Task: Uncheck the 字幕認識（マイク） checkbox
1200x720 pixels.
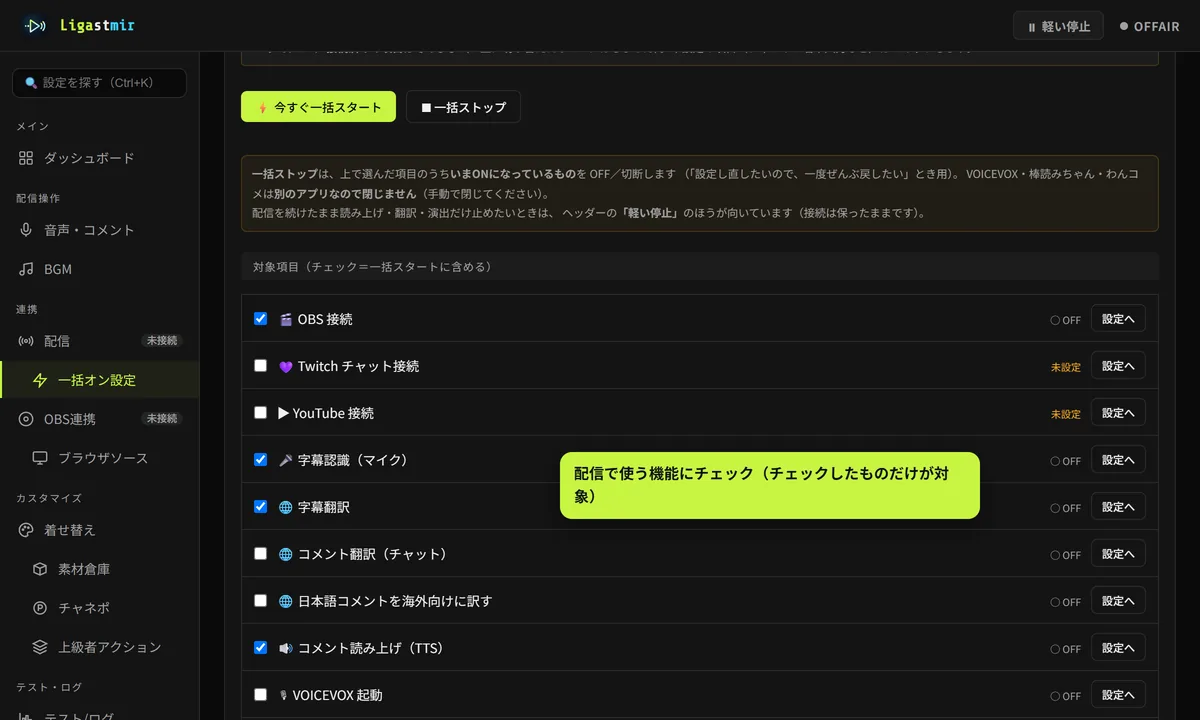Action: 261,459
